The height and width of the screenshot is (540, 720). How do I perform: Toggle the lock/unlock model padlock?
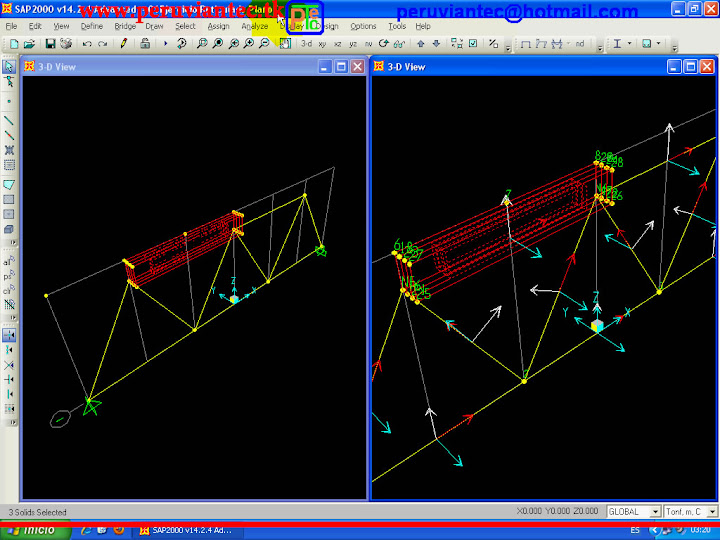[145, 44]
